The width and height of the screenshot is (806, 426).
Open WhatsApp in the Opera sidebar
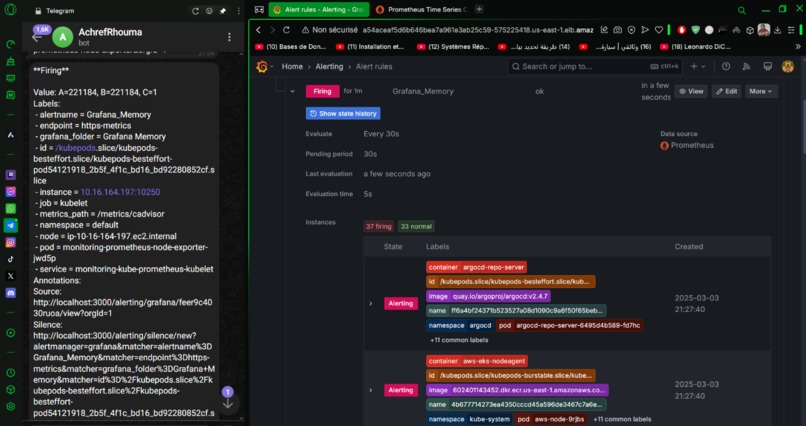coord(10,209)
